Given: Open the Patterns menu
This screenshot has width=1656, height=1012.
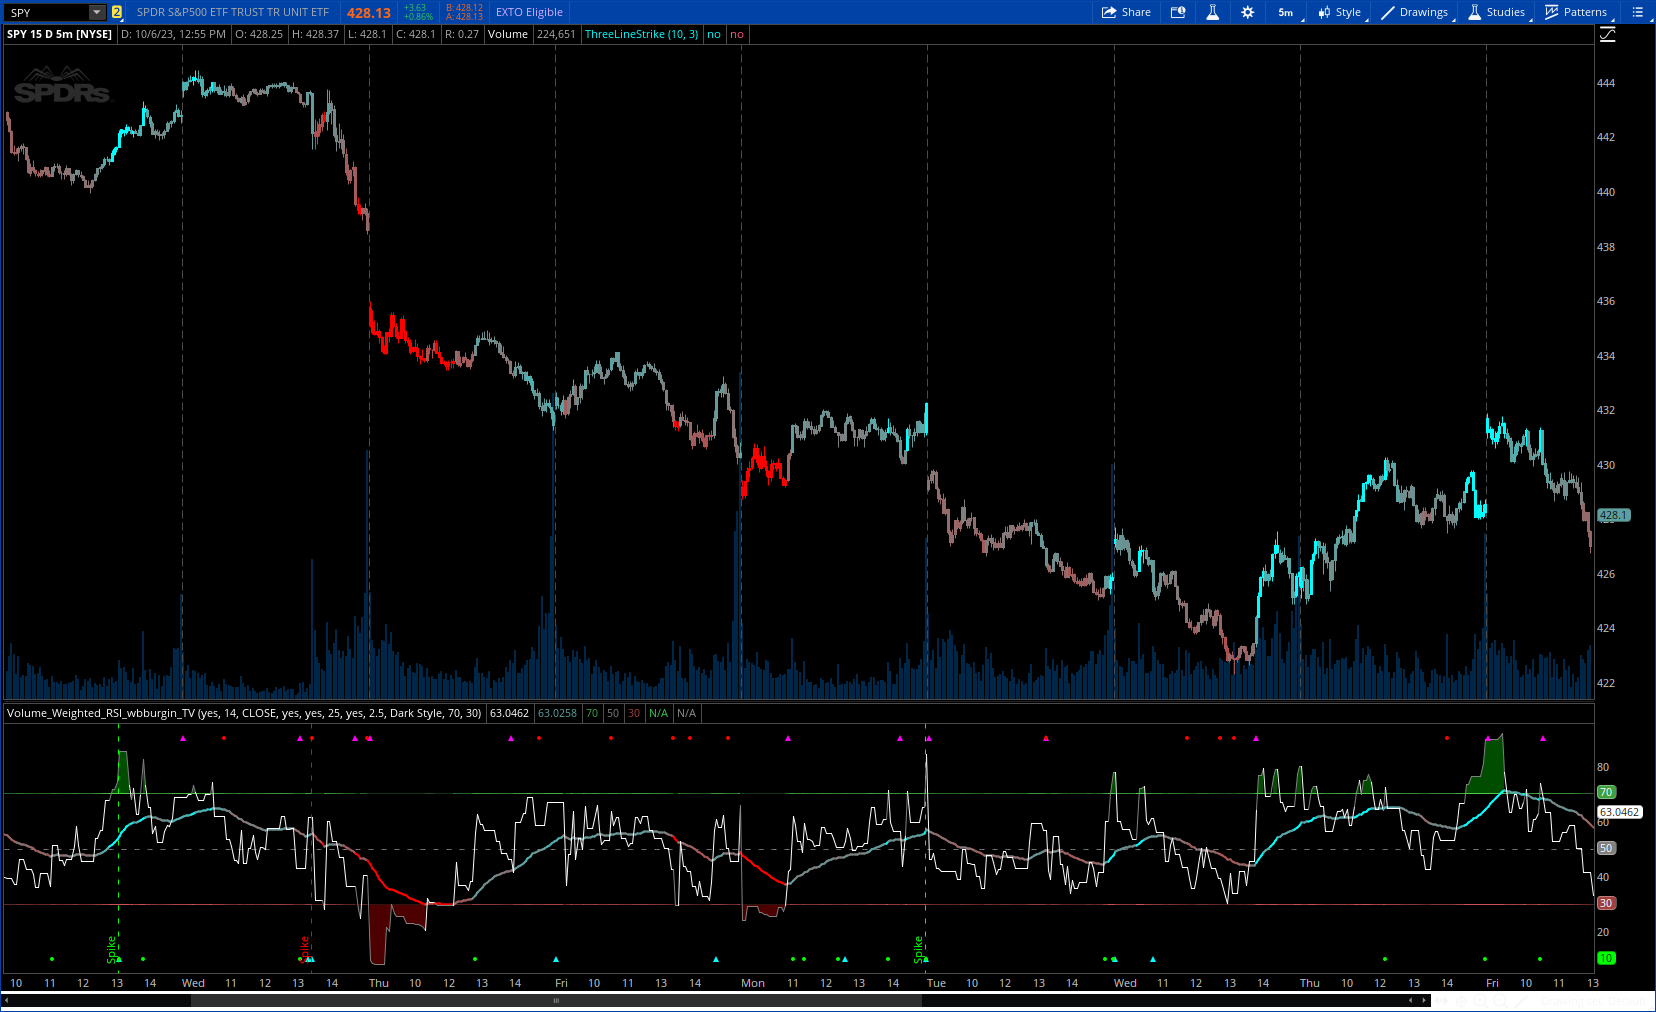Looking at the screenshot, I should pyautogui.click(x=1576, y=12).
